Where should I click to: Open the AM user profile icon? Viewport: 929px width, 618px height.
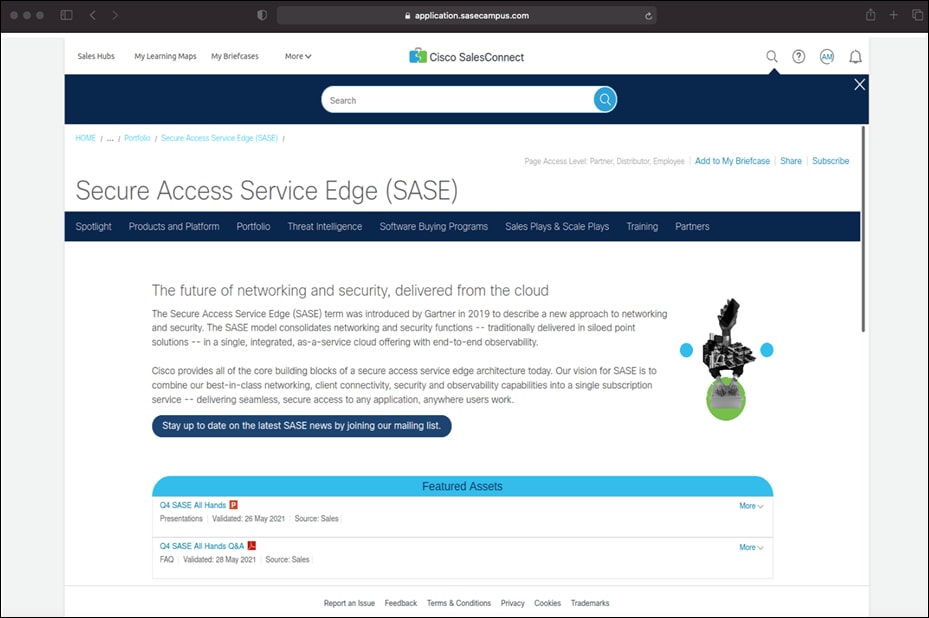827,56
